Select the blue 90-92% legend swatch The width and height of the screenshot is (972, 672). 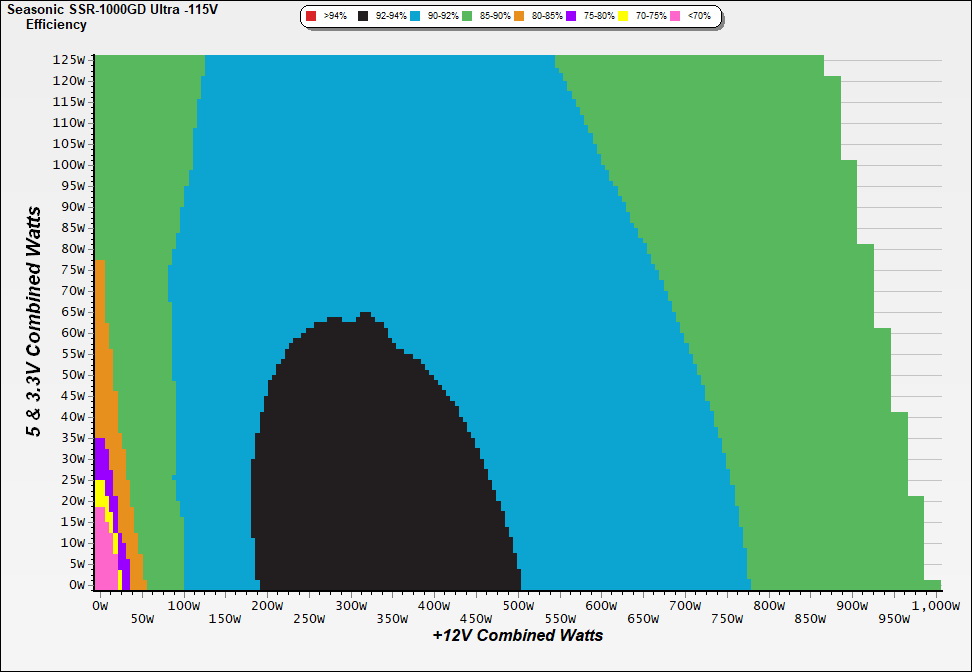(418, 17)
